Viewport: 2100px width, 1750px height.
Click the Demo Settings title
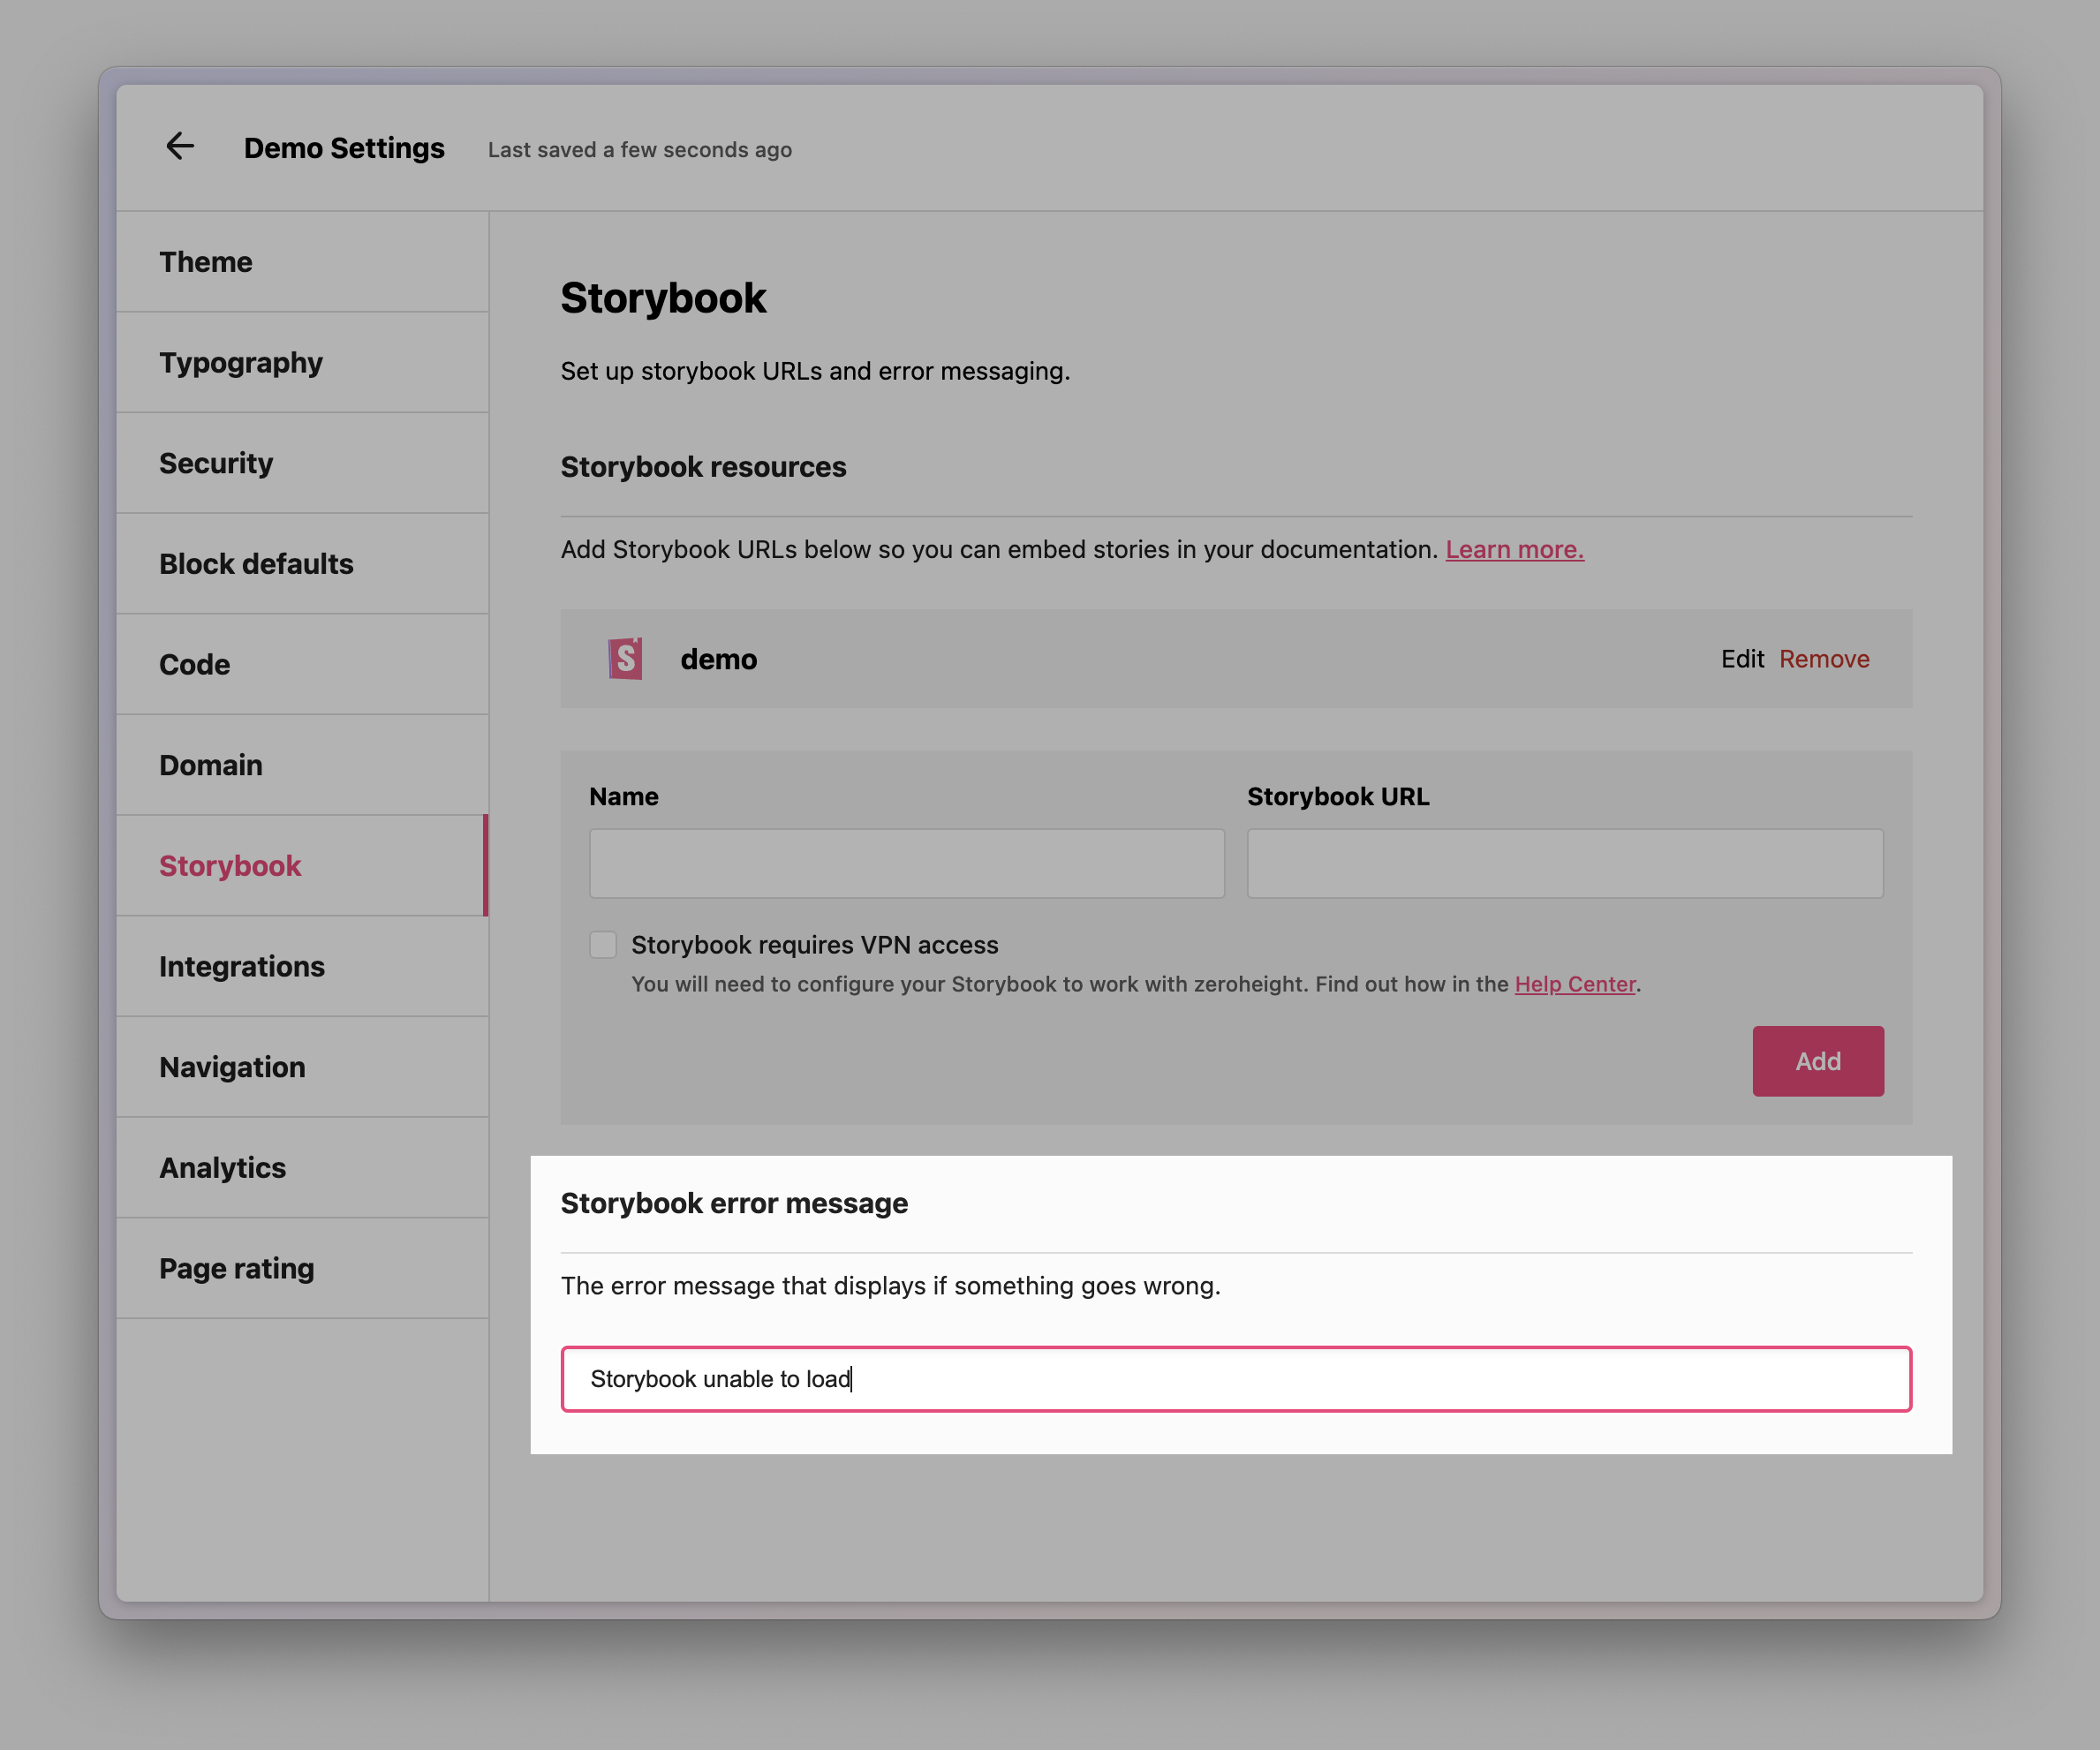tap(344, 148)
